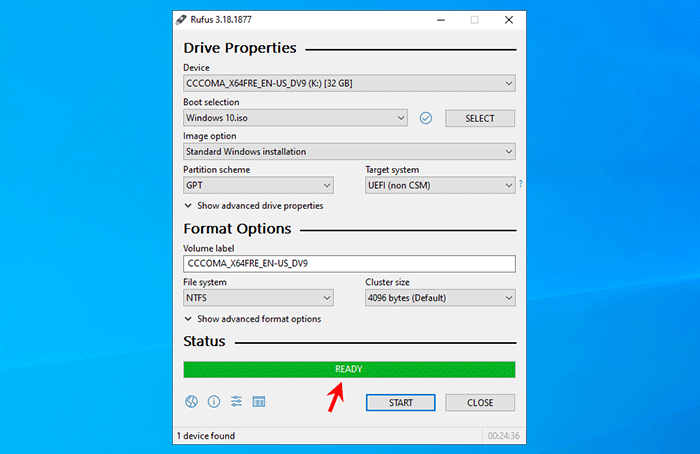This screenshot has height=454, width=700.
Task: Click the START button
Action: coord(400,403)
